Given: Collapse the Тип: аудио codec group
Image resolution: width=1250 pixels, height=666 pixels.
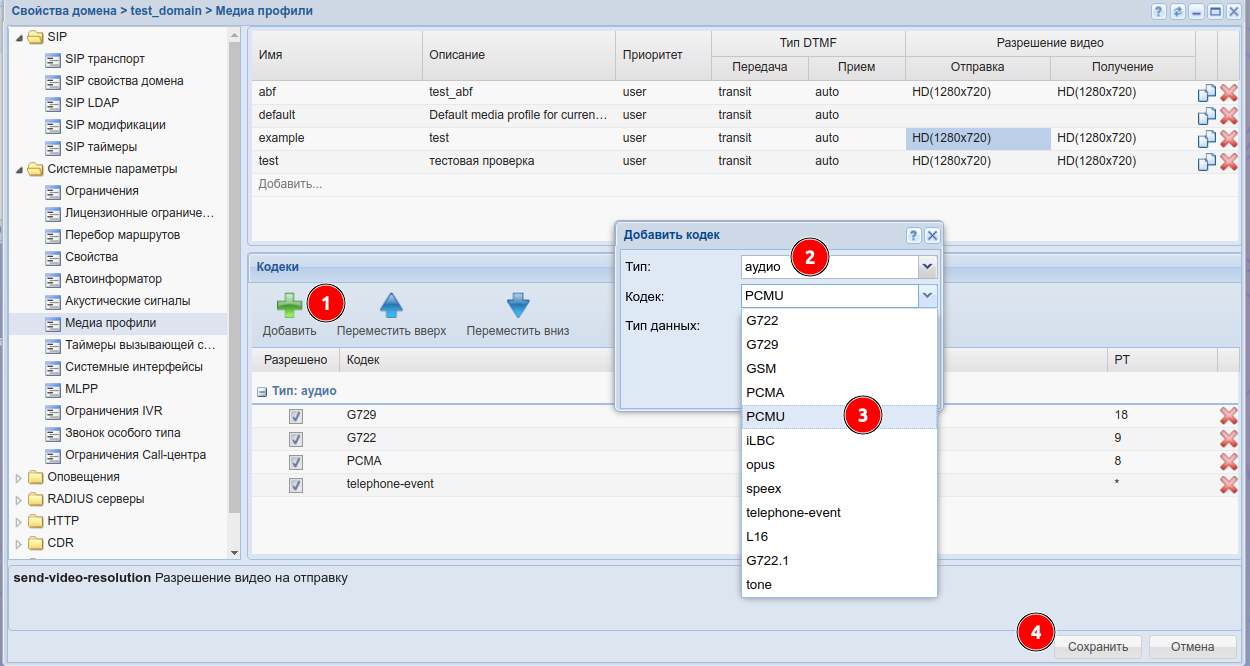Looking at the screenshot, I should pyautogui.click(x=262, y=392).
